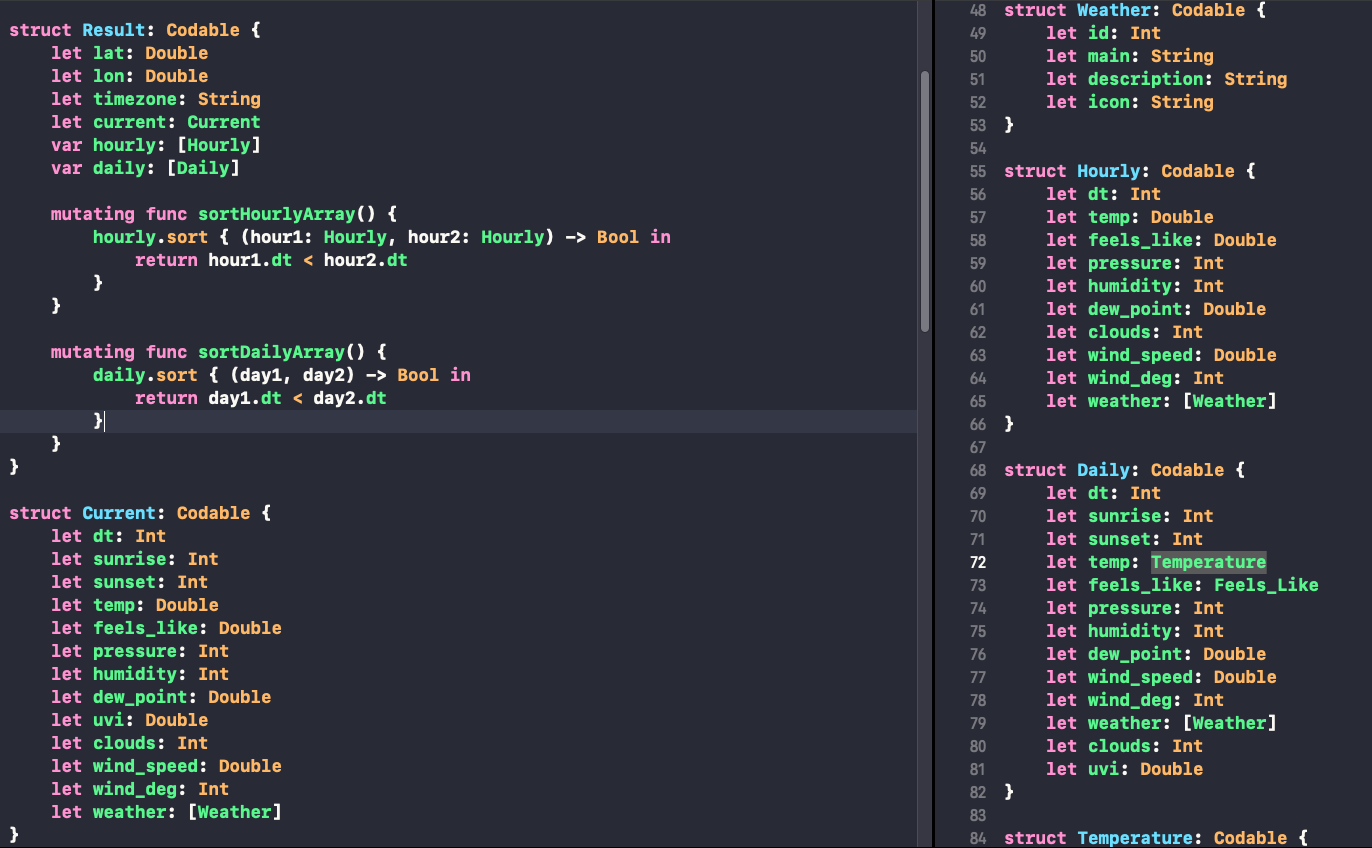Viewport: 1372px width, 848px height.
Task: Click 'Hourly' struct name on line 55
Action: (1109, 171)
